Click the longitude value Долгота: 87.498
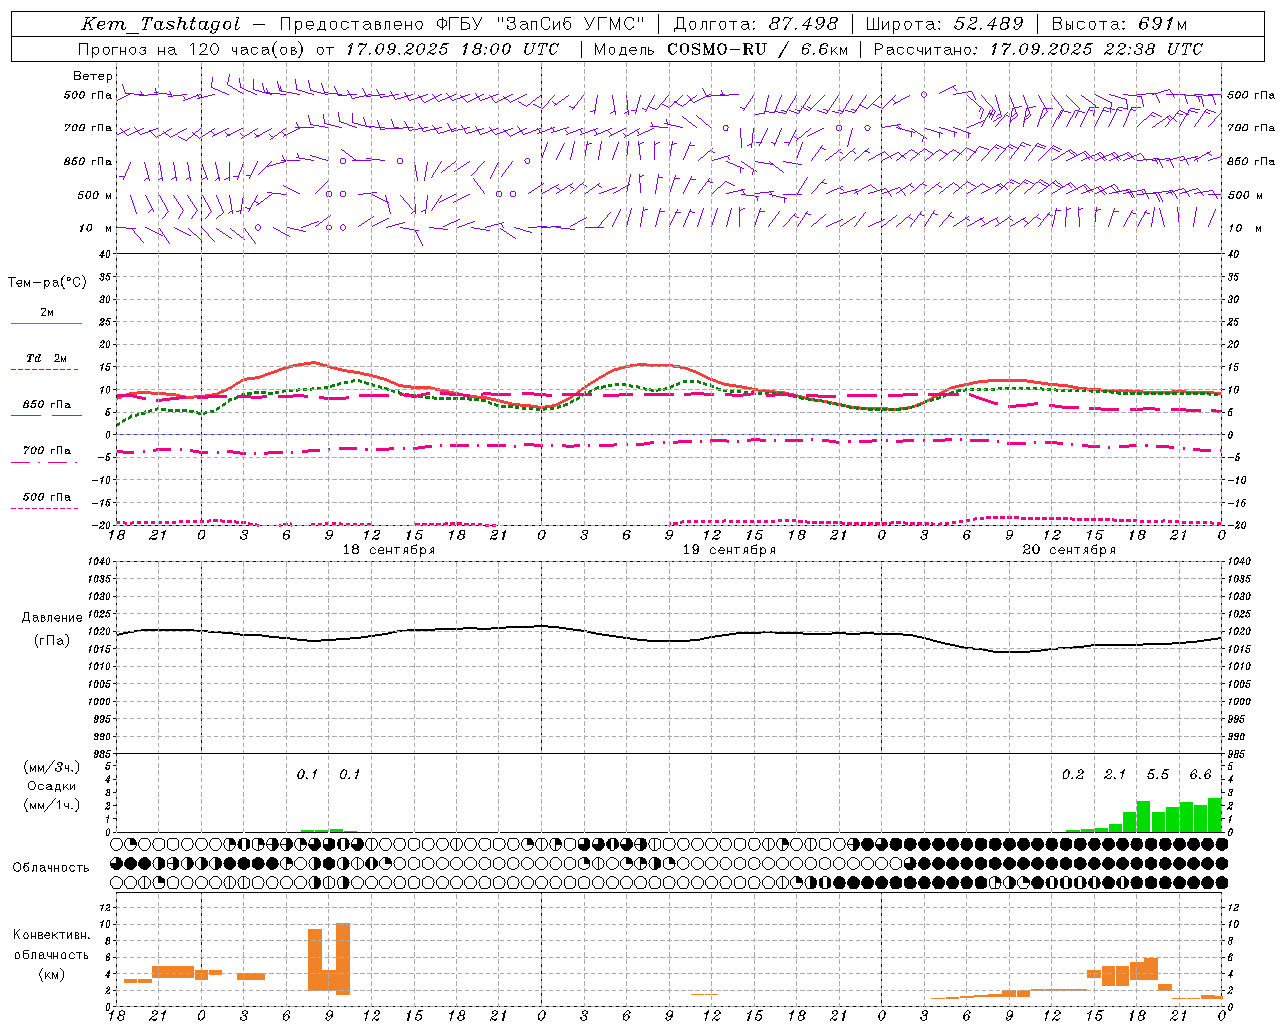1280x1024 pixels. 756,24
